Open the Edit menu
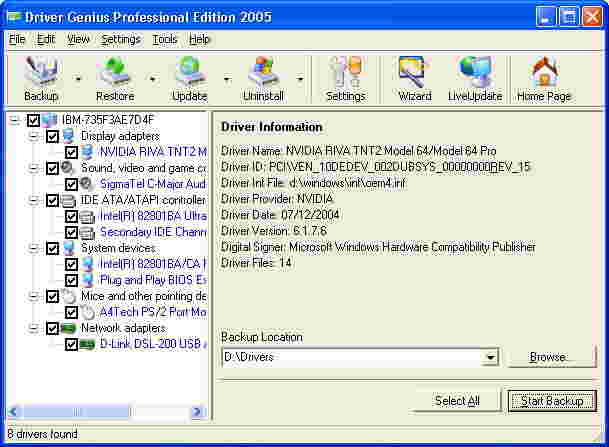Viewport: 609px width, 447px height. tap(46, 39)
